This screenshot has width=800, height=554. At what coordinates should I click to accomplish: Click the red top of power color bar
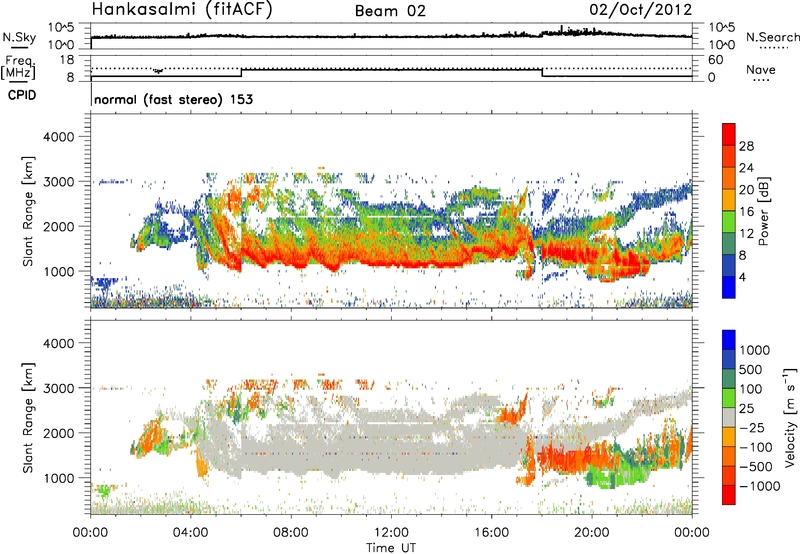point(729,134)
